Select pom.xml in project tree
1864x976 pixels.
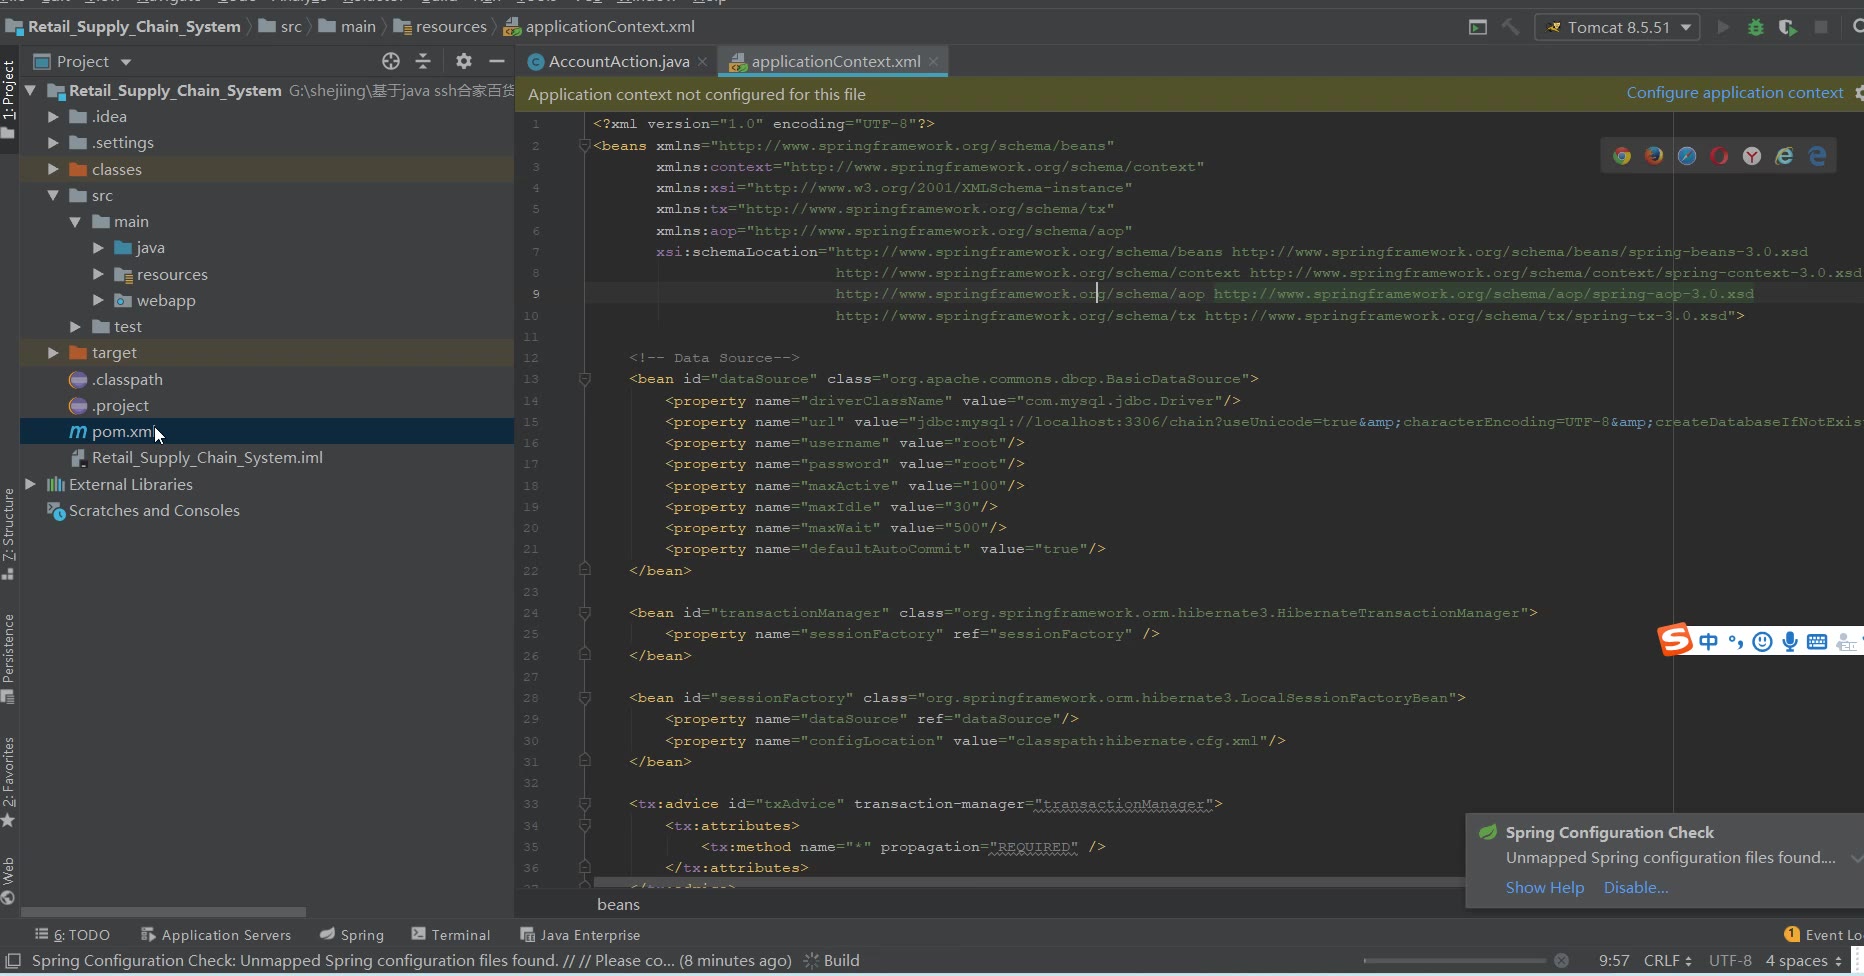click(122, 432)
